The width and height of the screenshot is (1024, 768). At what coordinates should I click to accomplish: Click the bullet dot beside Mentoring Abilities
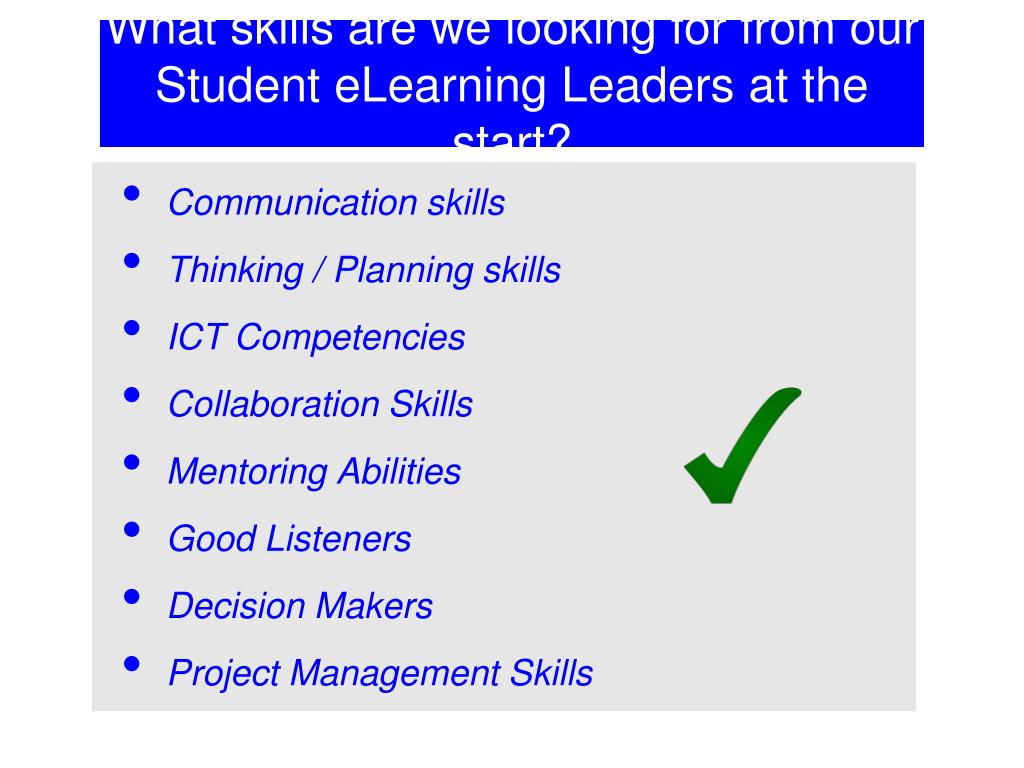pyautogui.click(x=132, y=462)
